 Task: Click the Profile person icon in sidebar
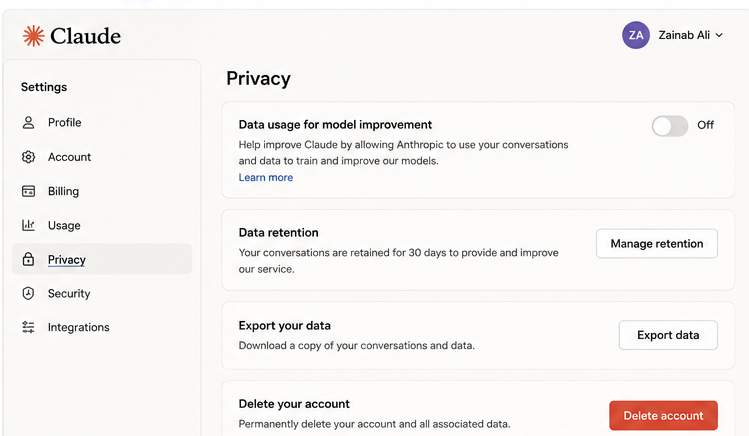29,123
